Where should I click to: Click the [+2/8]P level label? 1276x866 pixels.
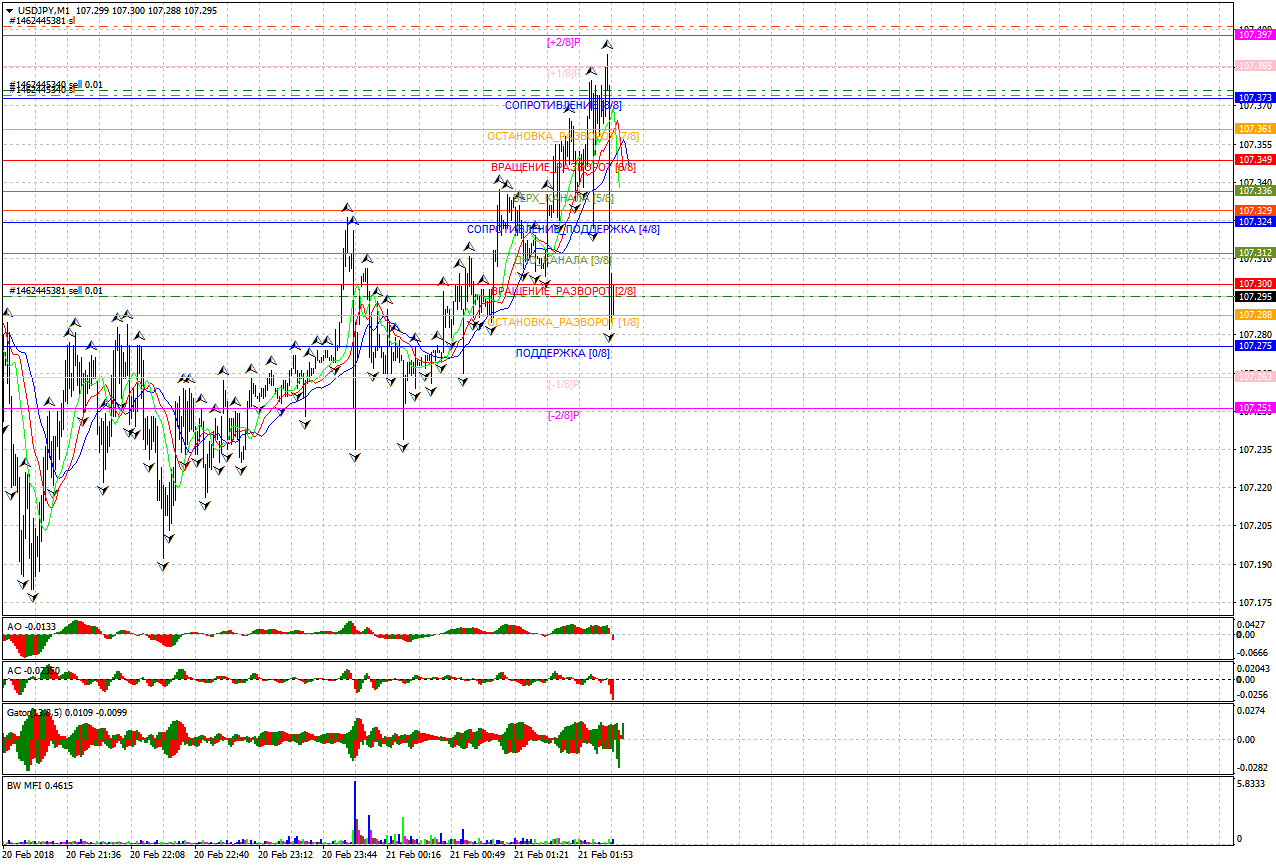pos(564,42)
